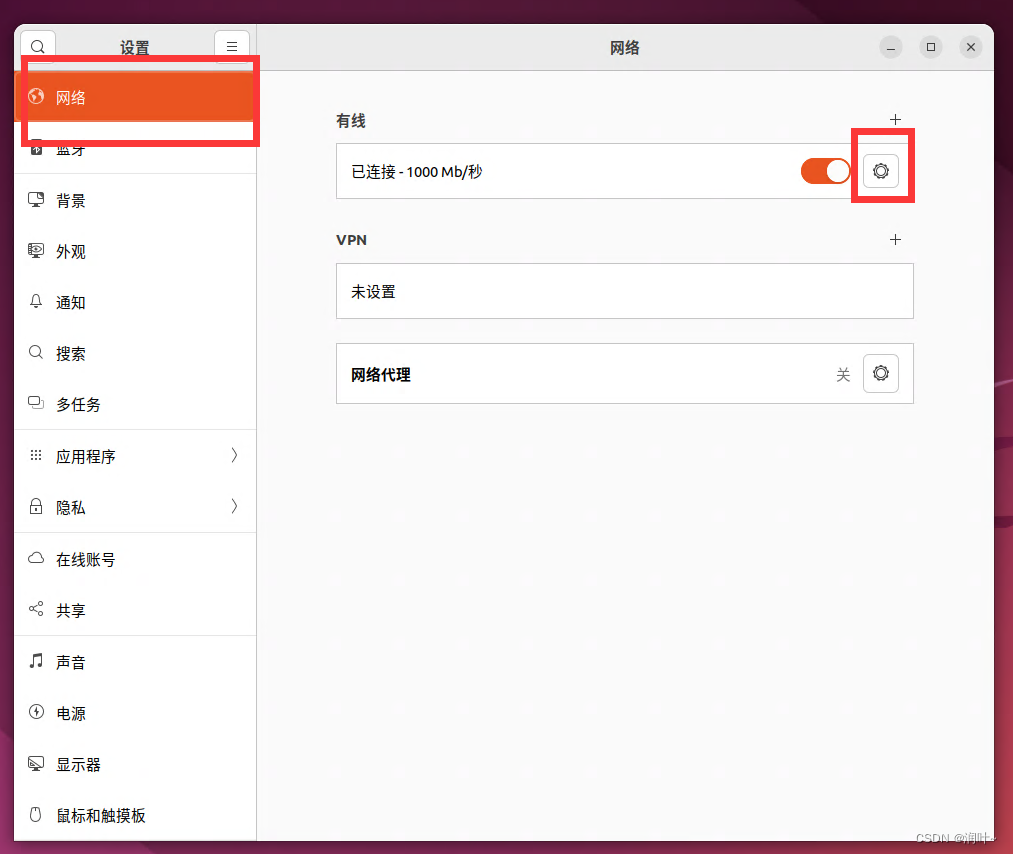1013x854 pixels.
Task: Open 鼠标和触摸板 mouse settings
Action: [135, 815]
